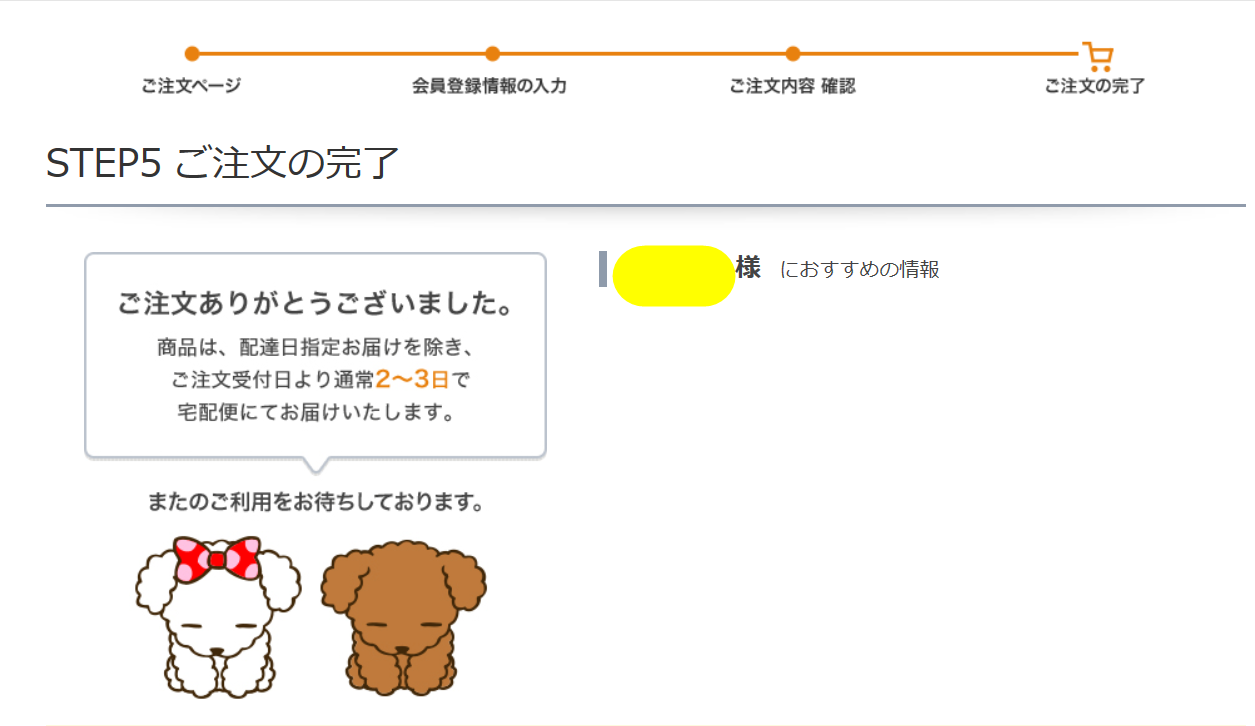Select the second progress step dot
The width and height of the screenshot is (1255, 726).
pos(492,54)
